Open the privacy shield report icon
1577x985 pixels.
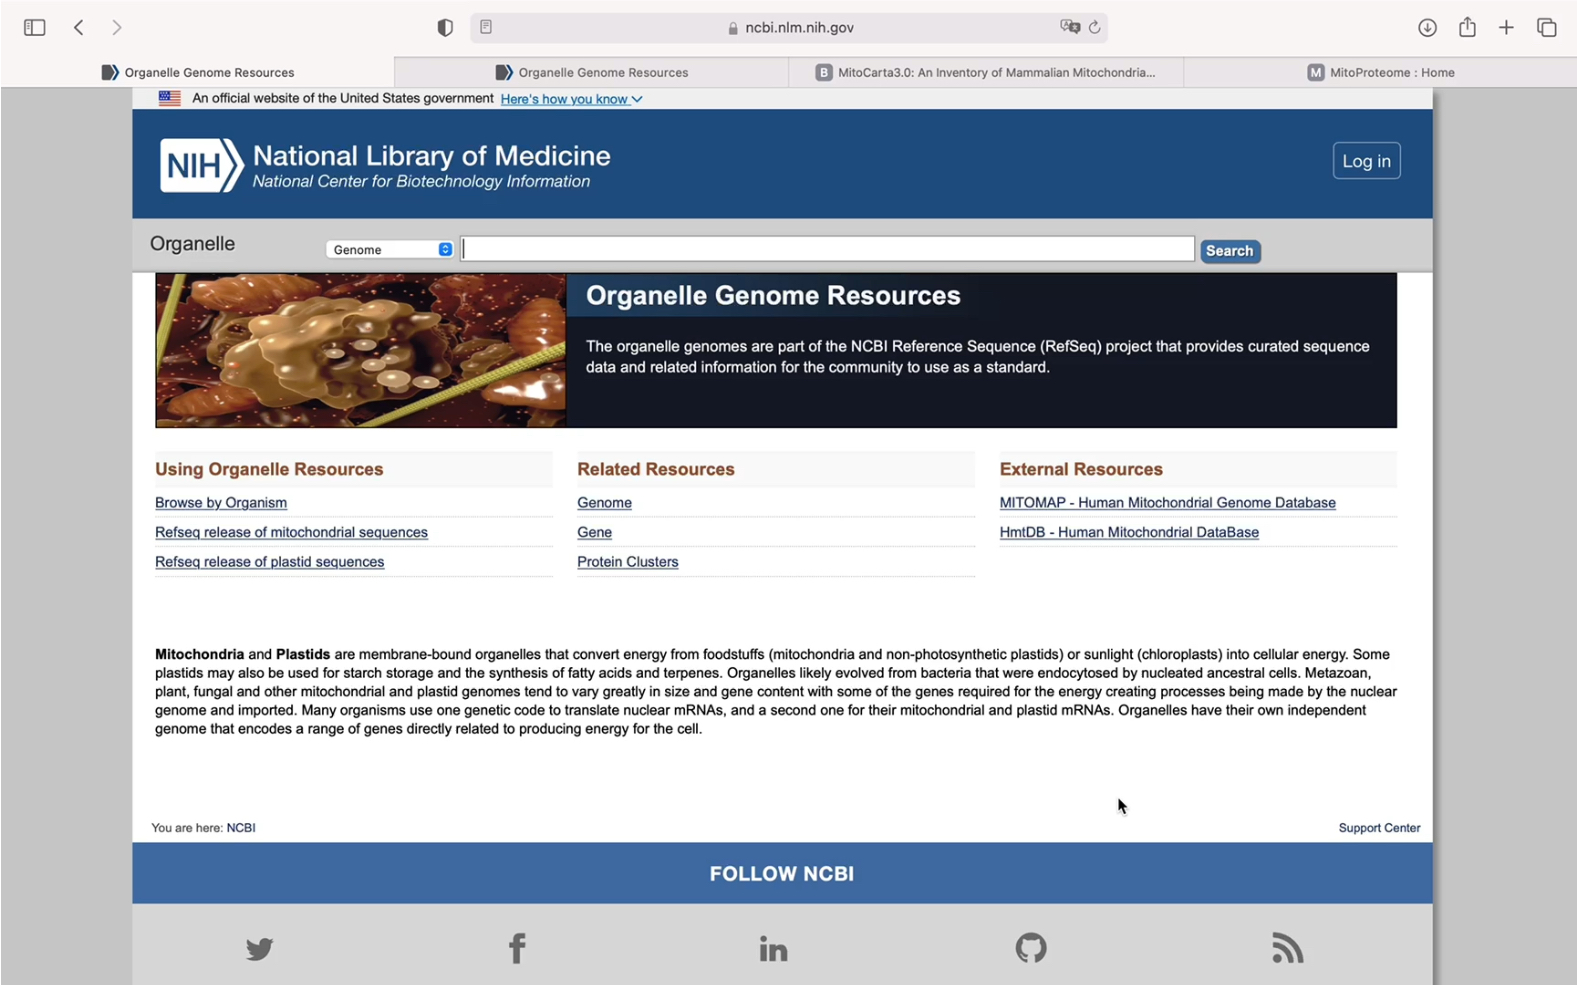[x=445, y=28]
